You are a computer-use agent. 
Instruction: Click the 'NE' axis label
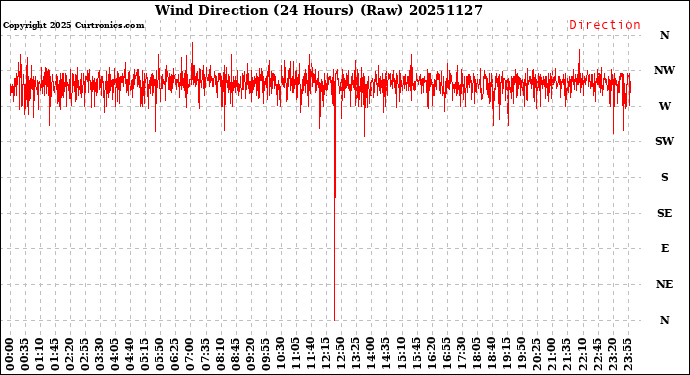point(664,284)
